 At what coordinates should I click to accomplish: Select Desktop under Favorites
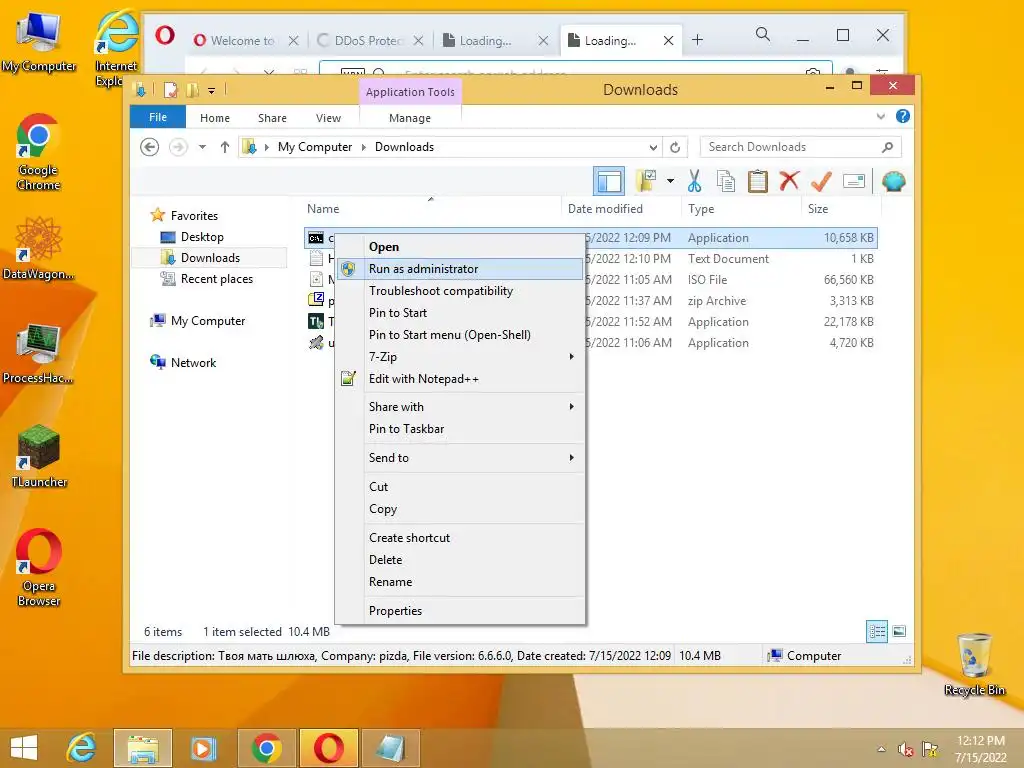click(202, 237)
